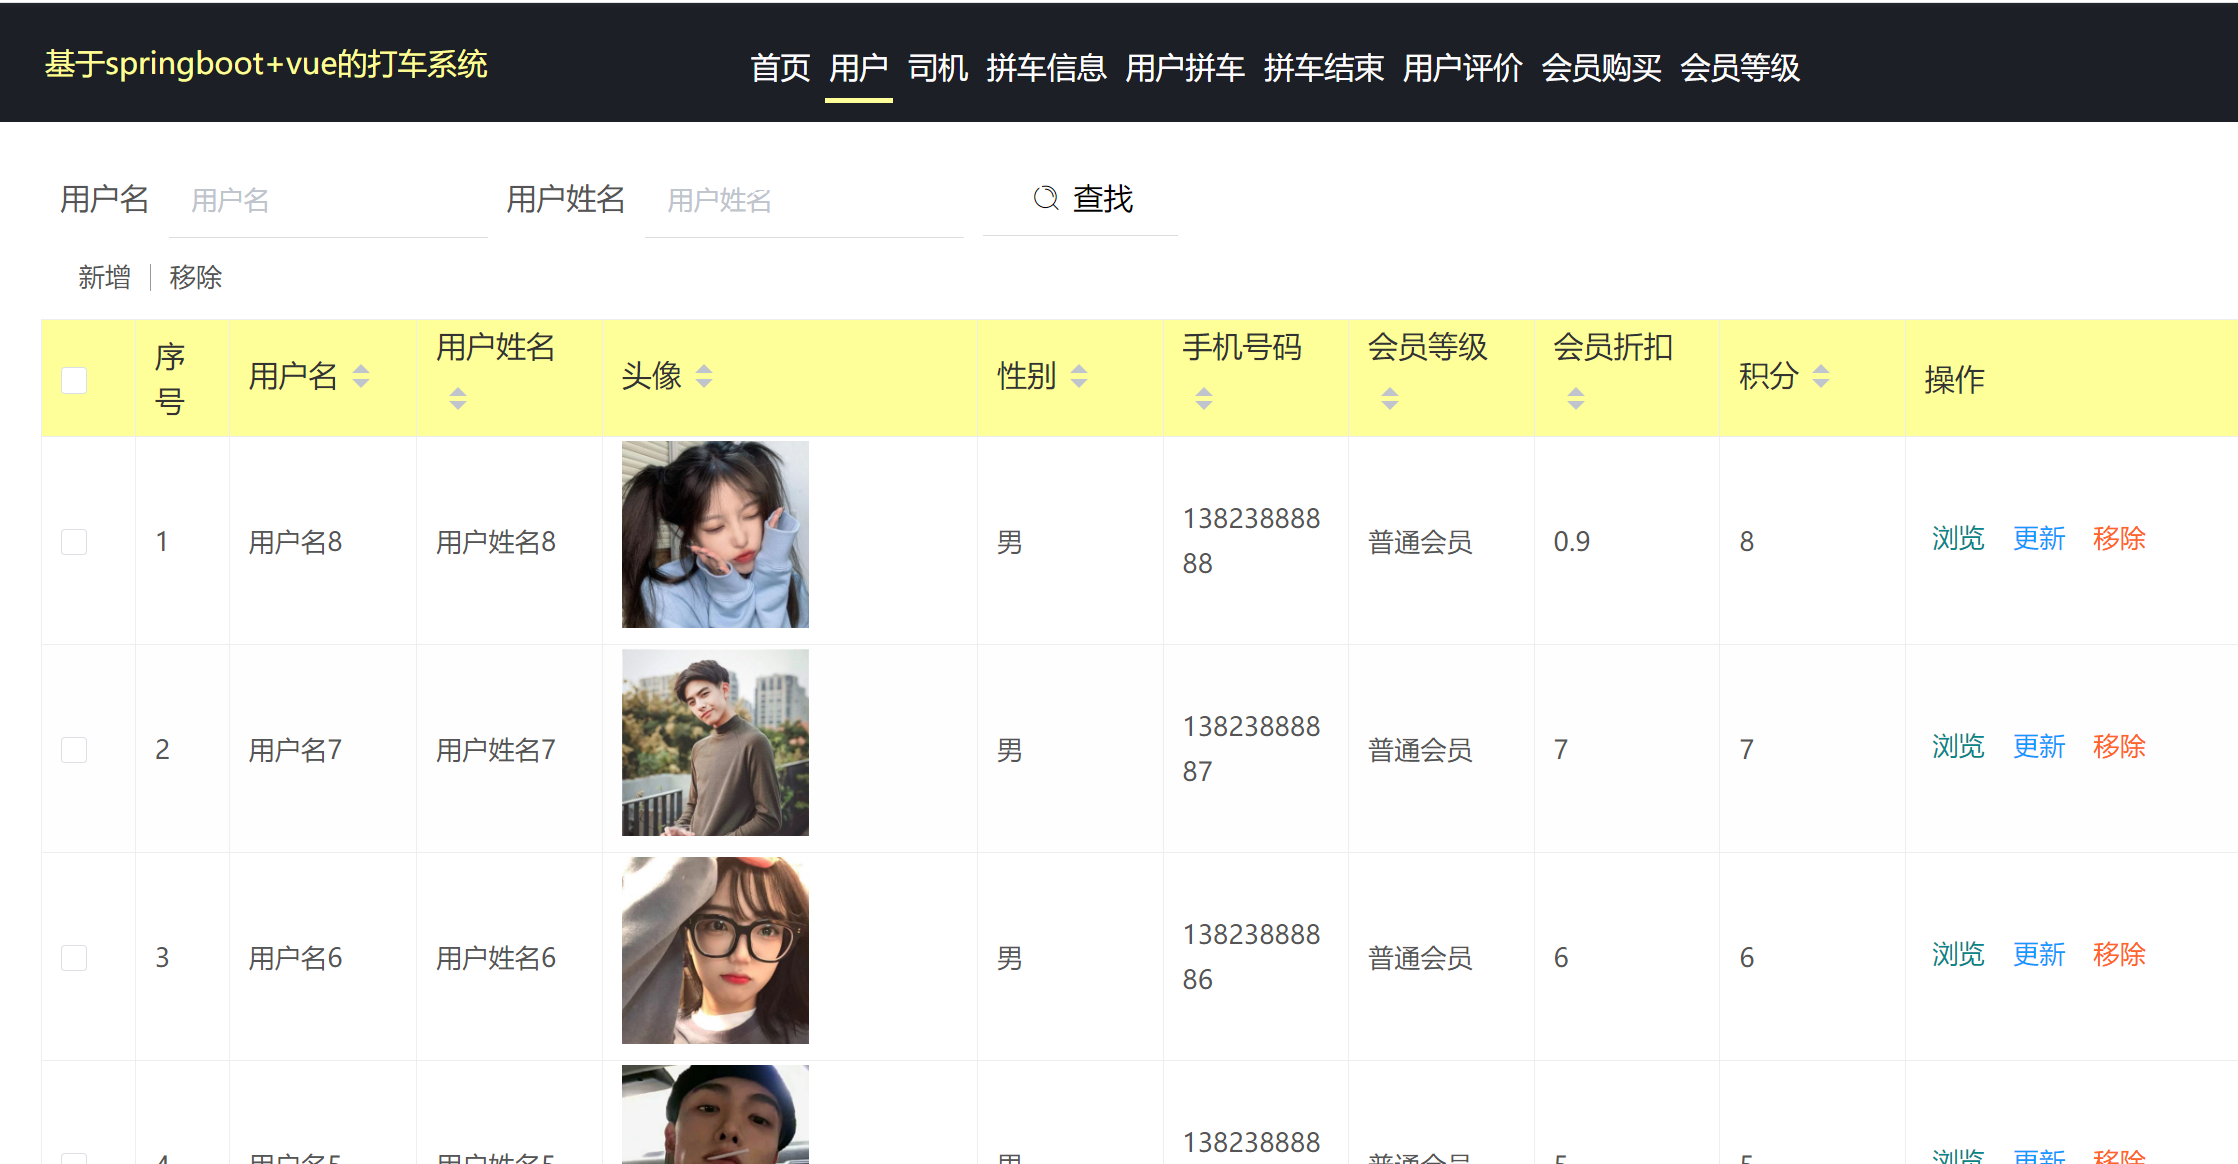The height and width of the screenshot is (1164, 2238).
Task: Click the search magnifier icon next to 查找
Action: click(x=1045, y=199)
